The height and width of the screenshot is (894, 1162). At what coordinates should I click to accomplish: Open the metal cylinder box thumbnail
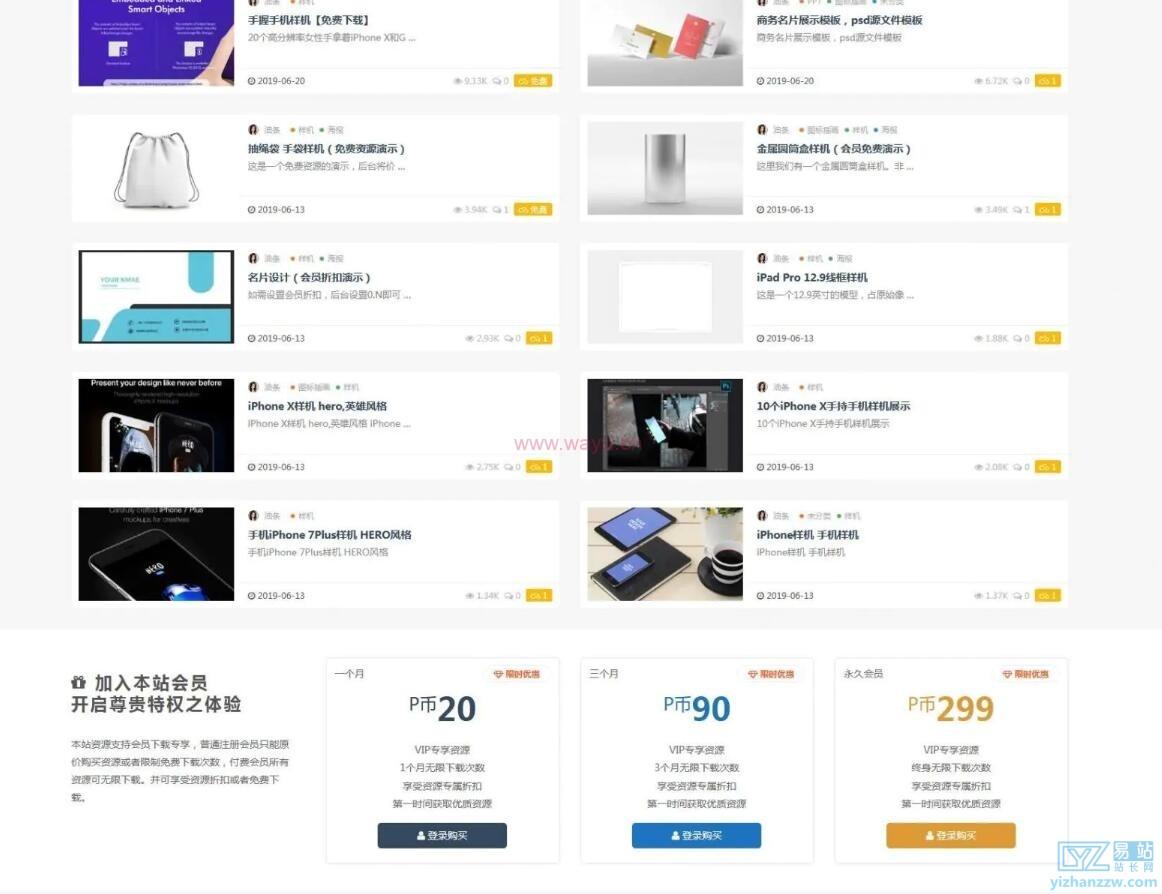coord(665,168)
